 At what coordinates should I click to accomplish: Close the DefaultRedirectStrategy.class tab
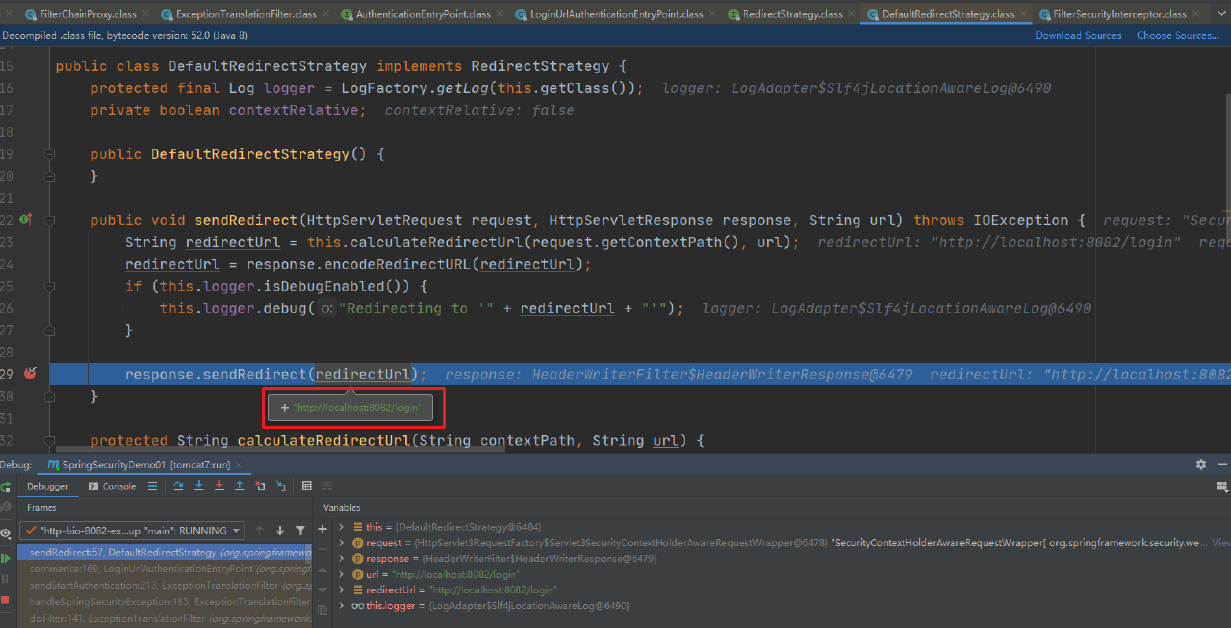pos(1023,14)
